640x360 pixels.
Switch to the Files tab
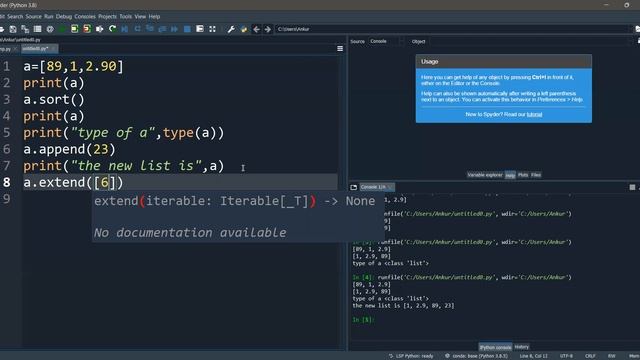point(536,175)
